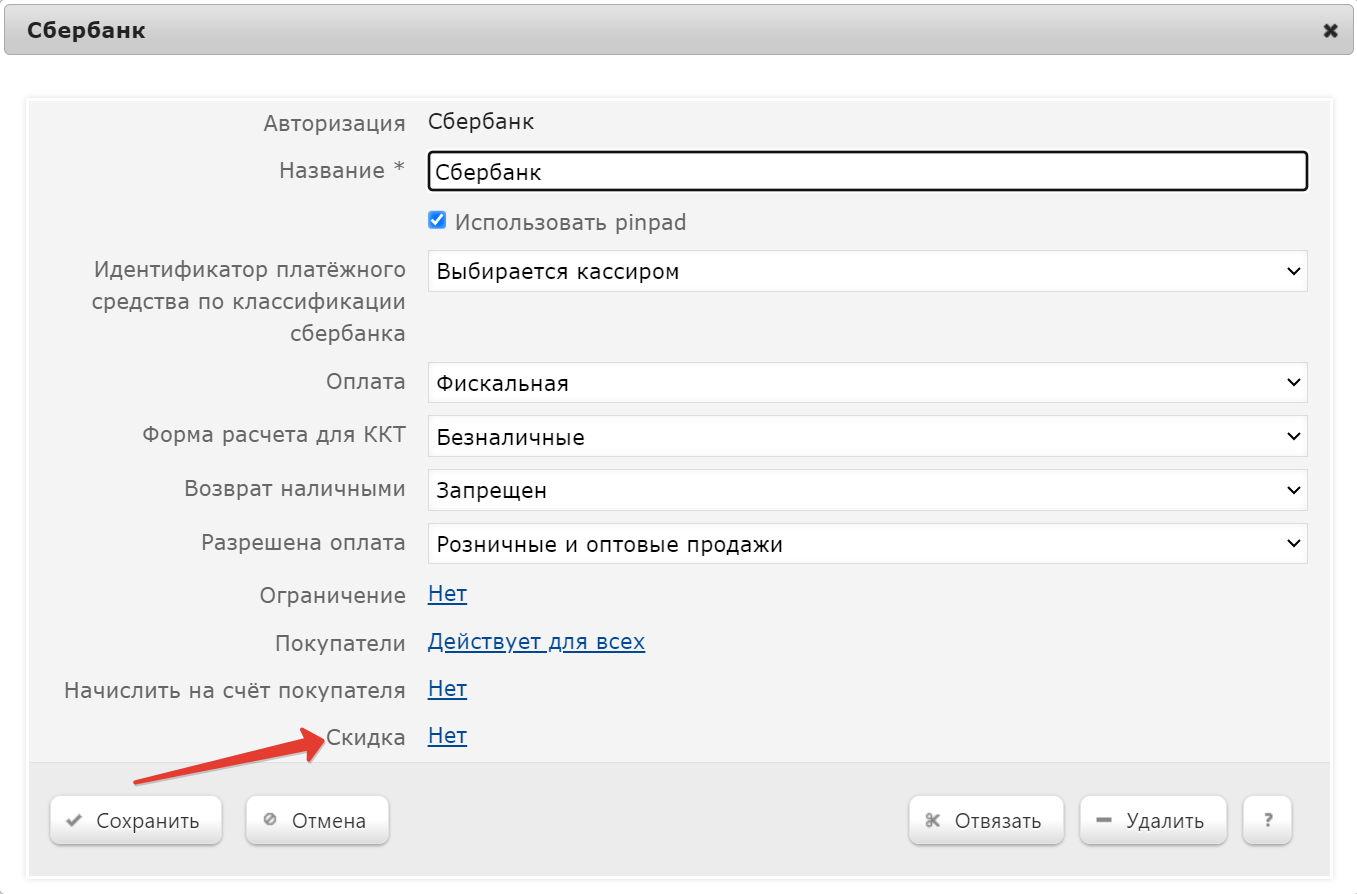Expand the Форма расчета для ККТ dropdown
This screenshot has width=1357, height=894.
point(867,437)
